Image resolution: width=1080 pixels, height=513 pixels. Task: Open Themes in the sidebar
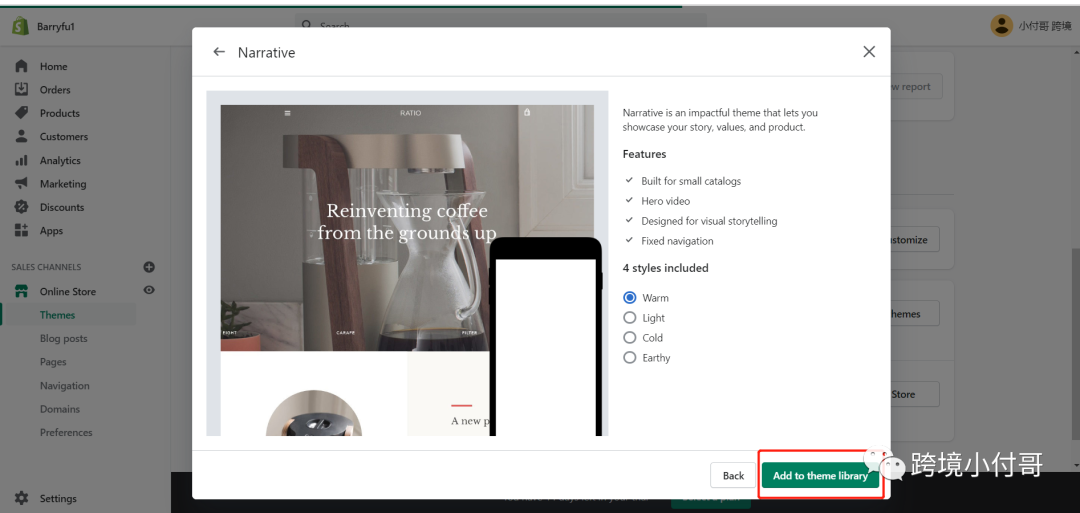tap(57, 315)
